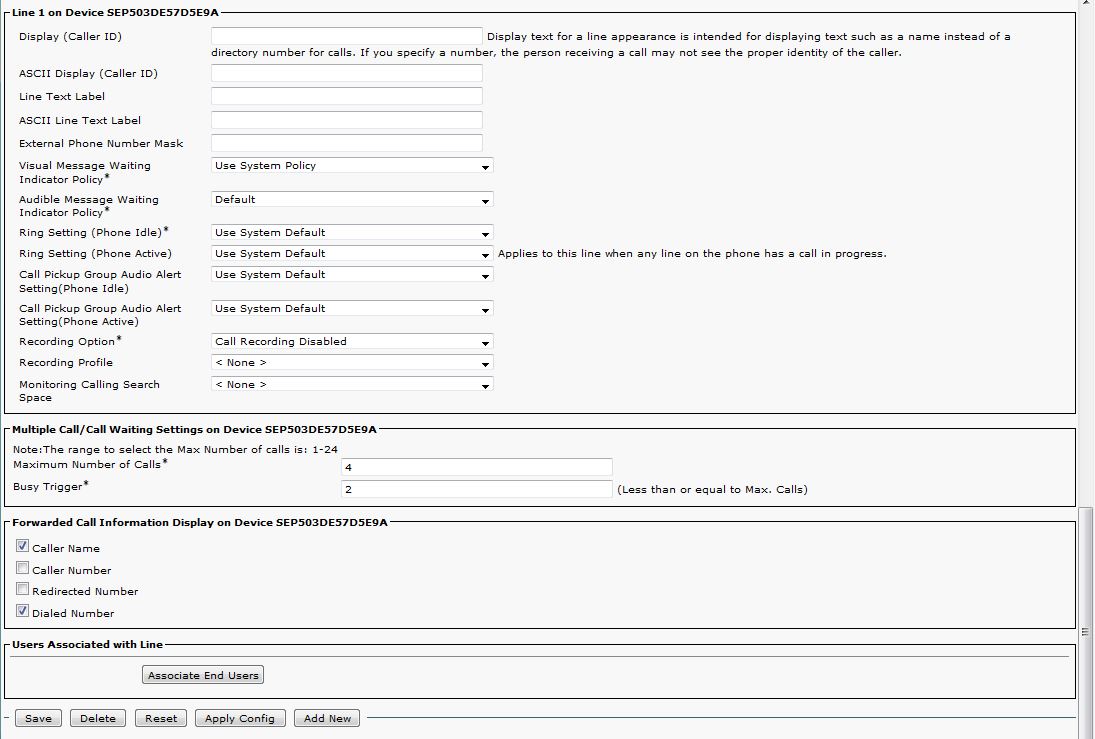Click the Display (Caller ID) text field

tap(346, 37)
